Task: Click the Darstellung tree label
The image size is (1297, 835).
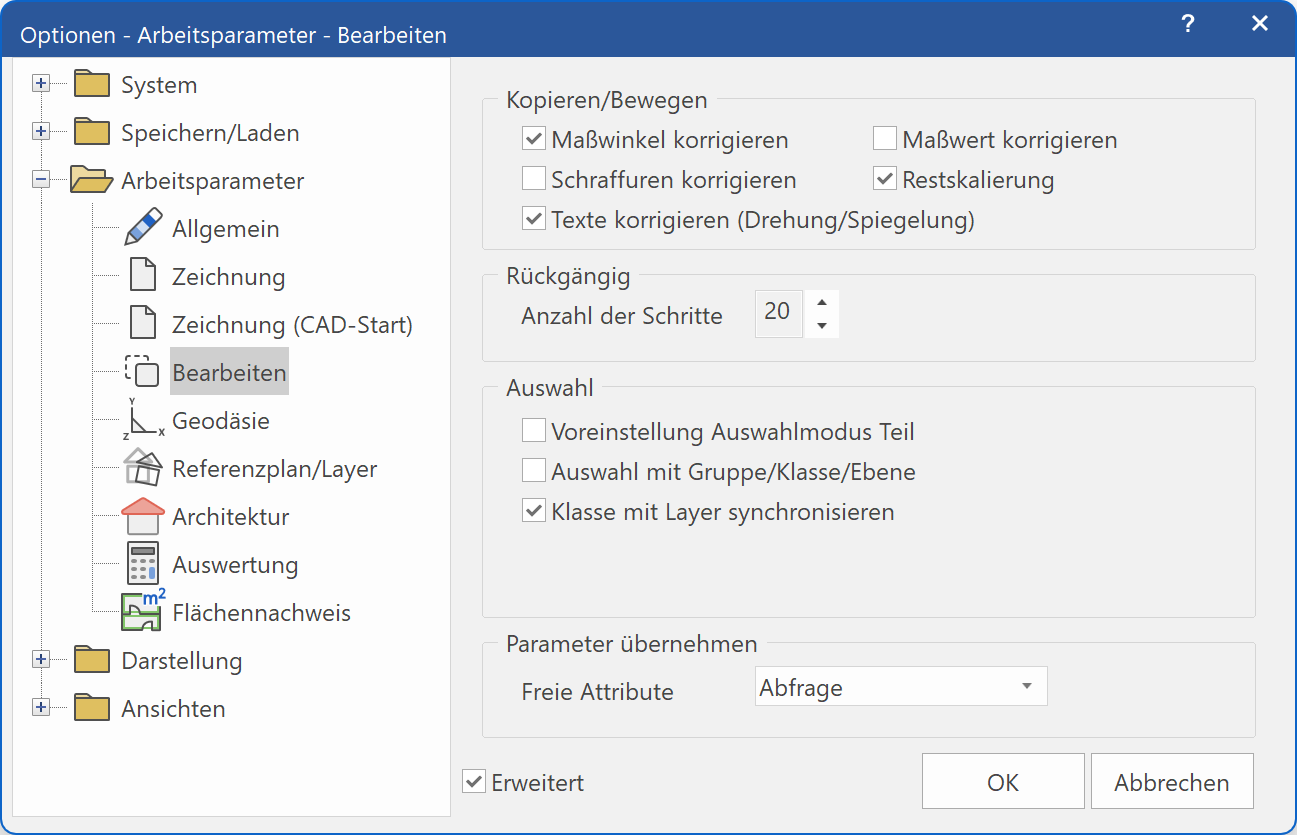Action: click(x=182, y=661)
